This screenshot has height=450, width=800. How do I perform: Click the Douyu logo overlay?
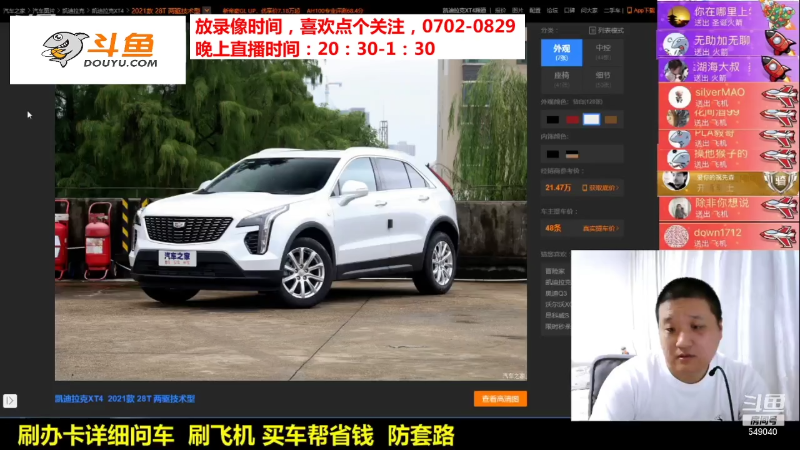98,50
